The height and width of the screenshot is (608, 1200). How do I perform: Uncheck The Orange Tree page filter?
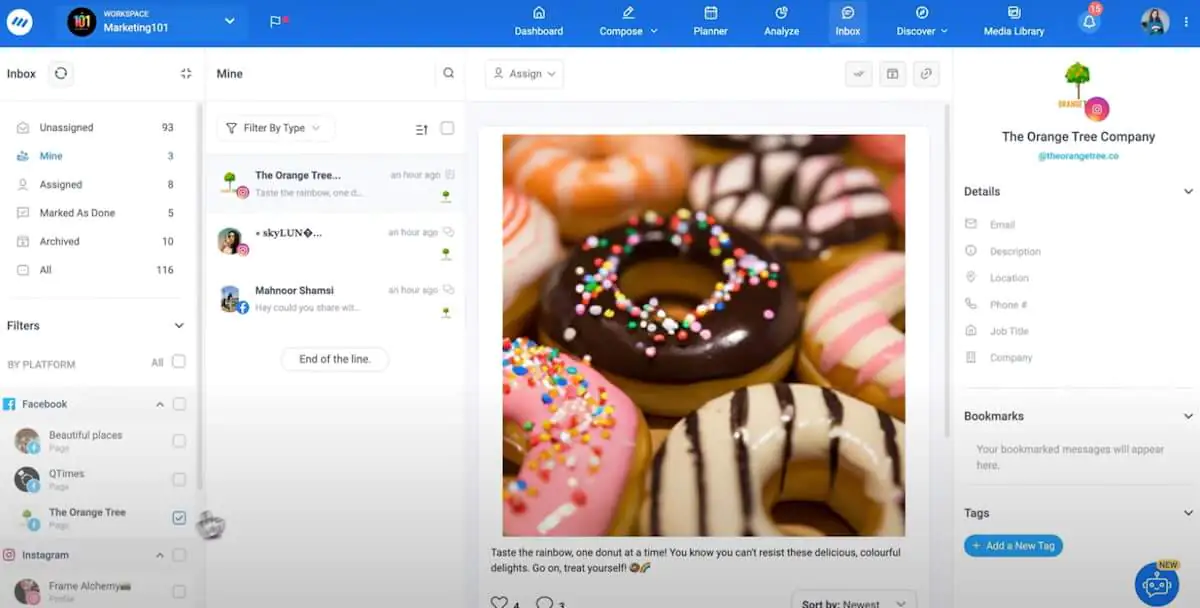(179, 518)
